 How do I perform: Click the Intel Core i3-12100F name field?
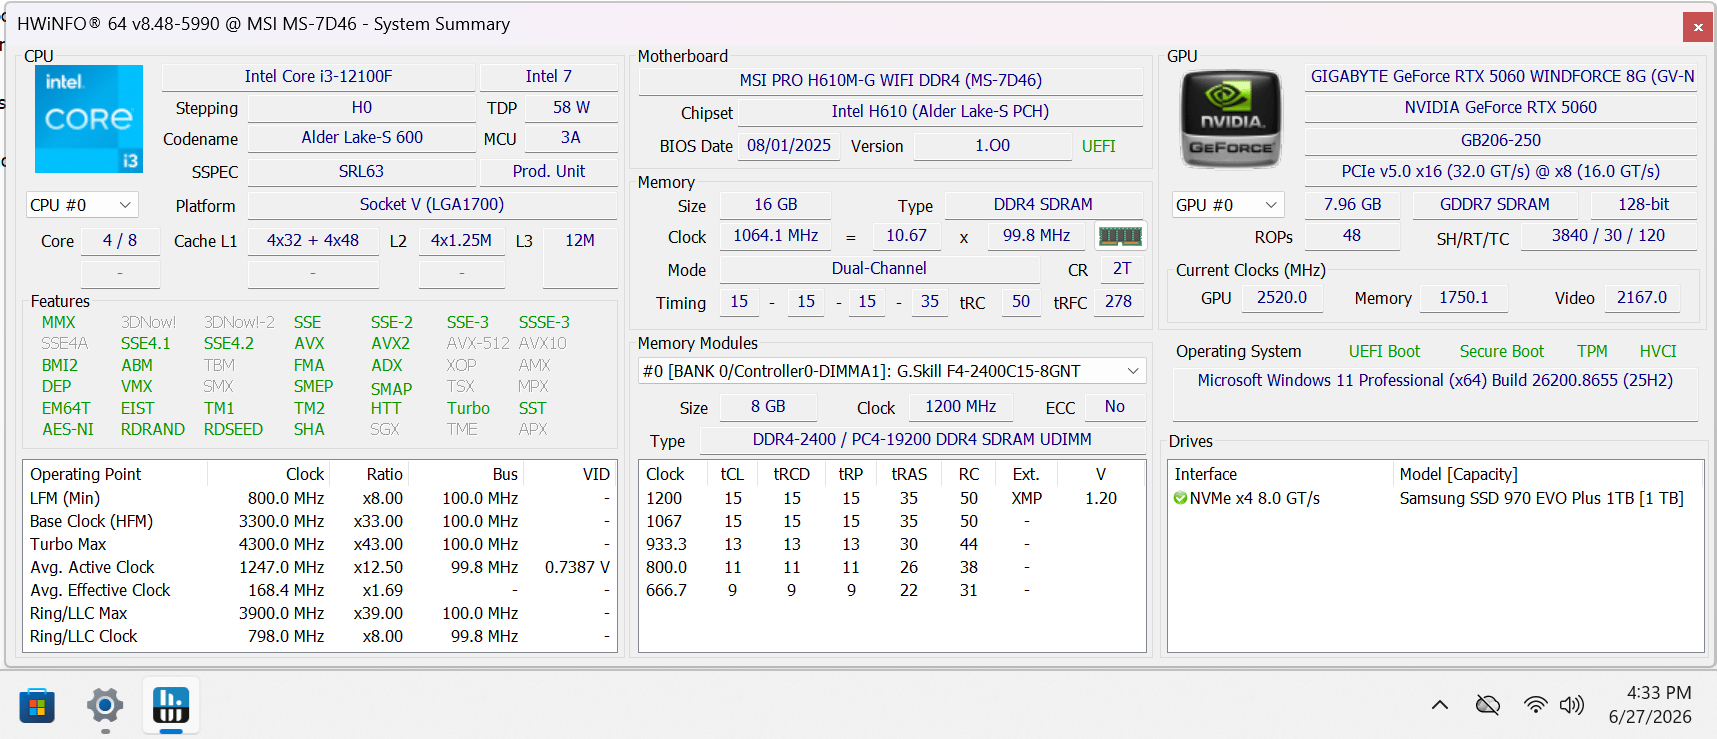[x=318, y=76]
